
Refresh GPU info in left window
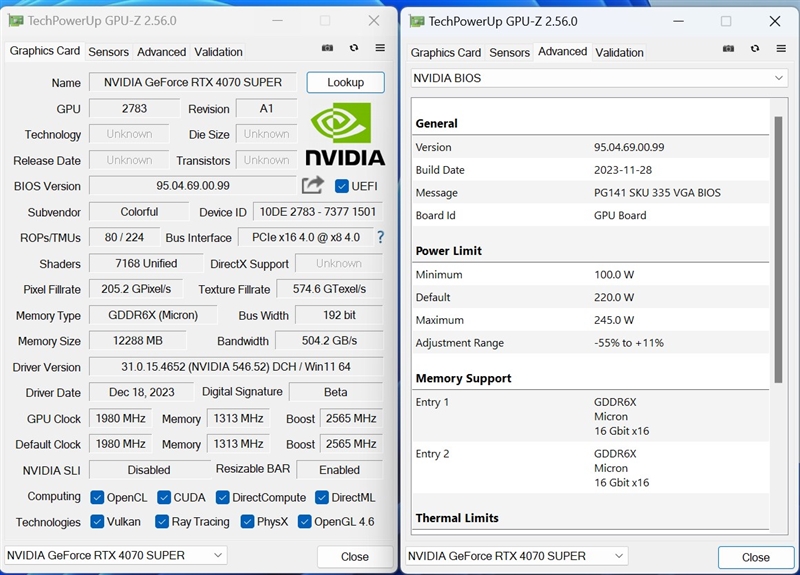[354, 48]
